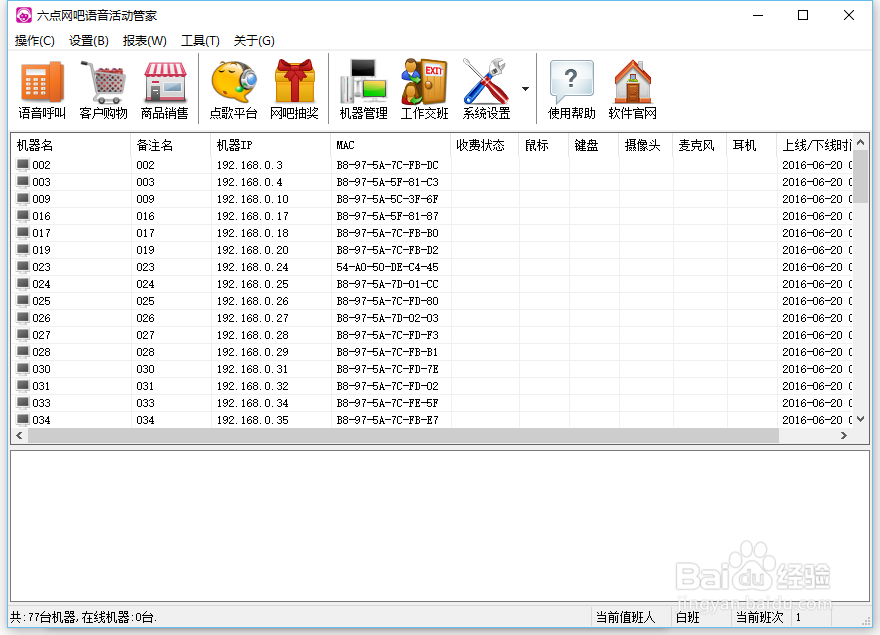
Task: Select MAC cell B8-97-5A-5F-81-87
Action: click(x=387, y=216)
